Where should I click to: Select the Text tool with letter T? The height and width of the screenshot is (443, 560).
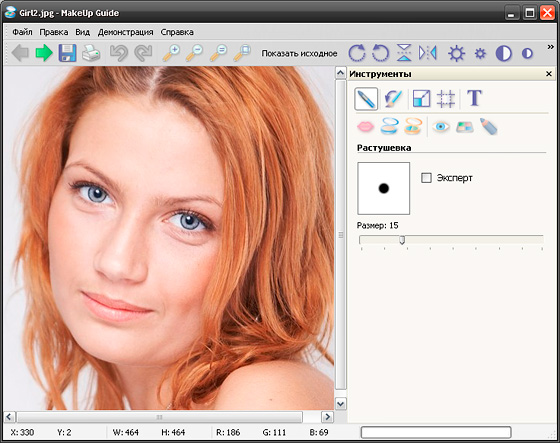pyautogui.click(x=474, y=98)
